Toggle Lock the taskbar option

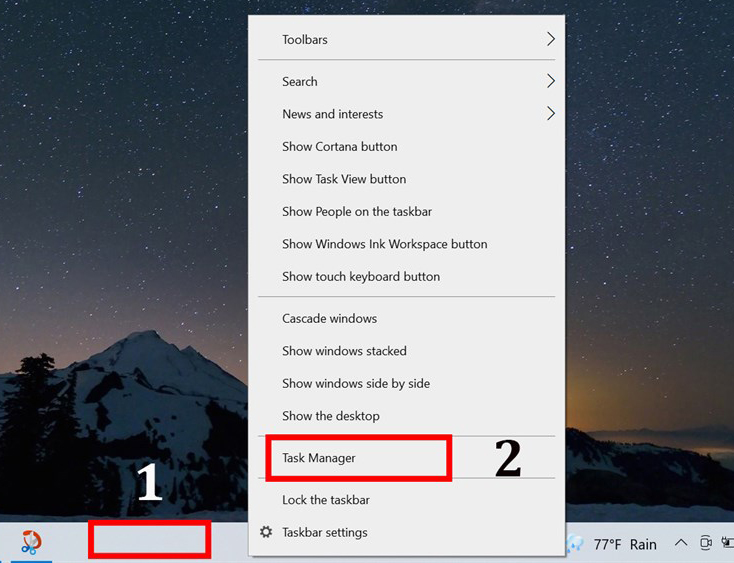click(x=326, y=499)
